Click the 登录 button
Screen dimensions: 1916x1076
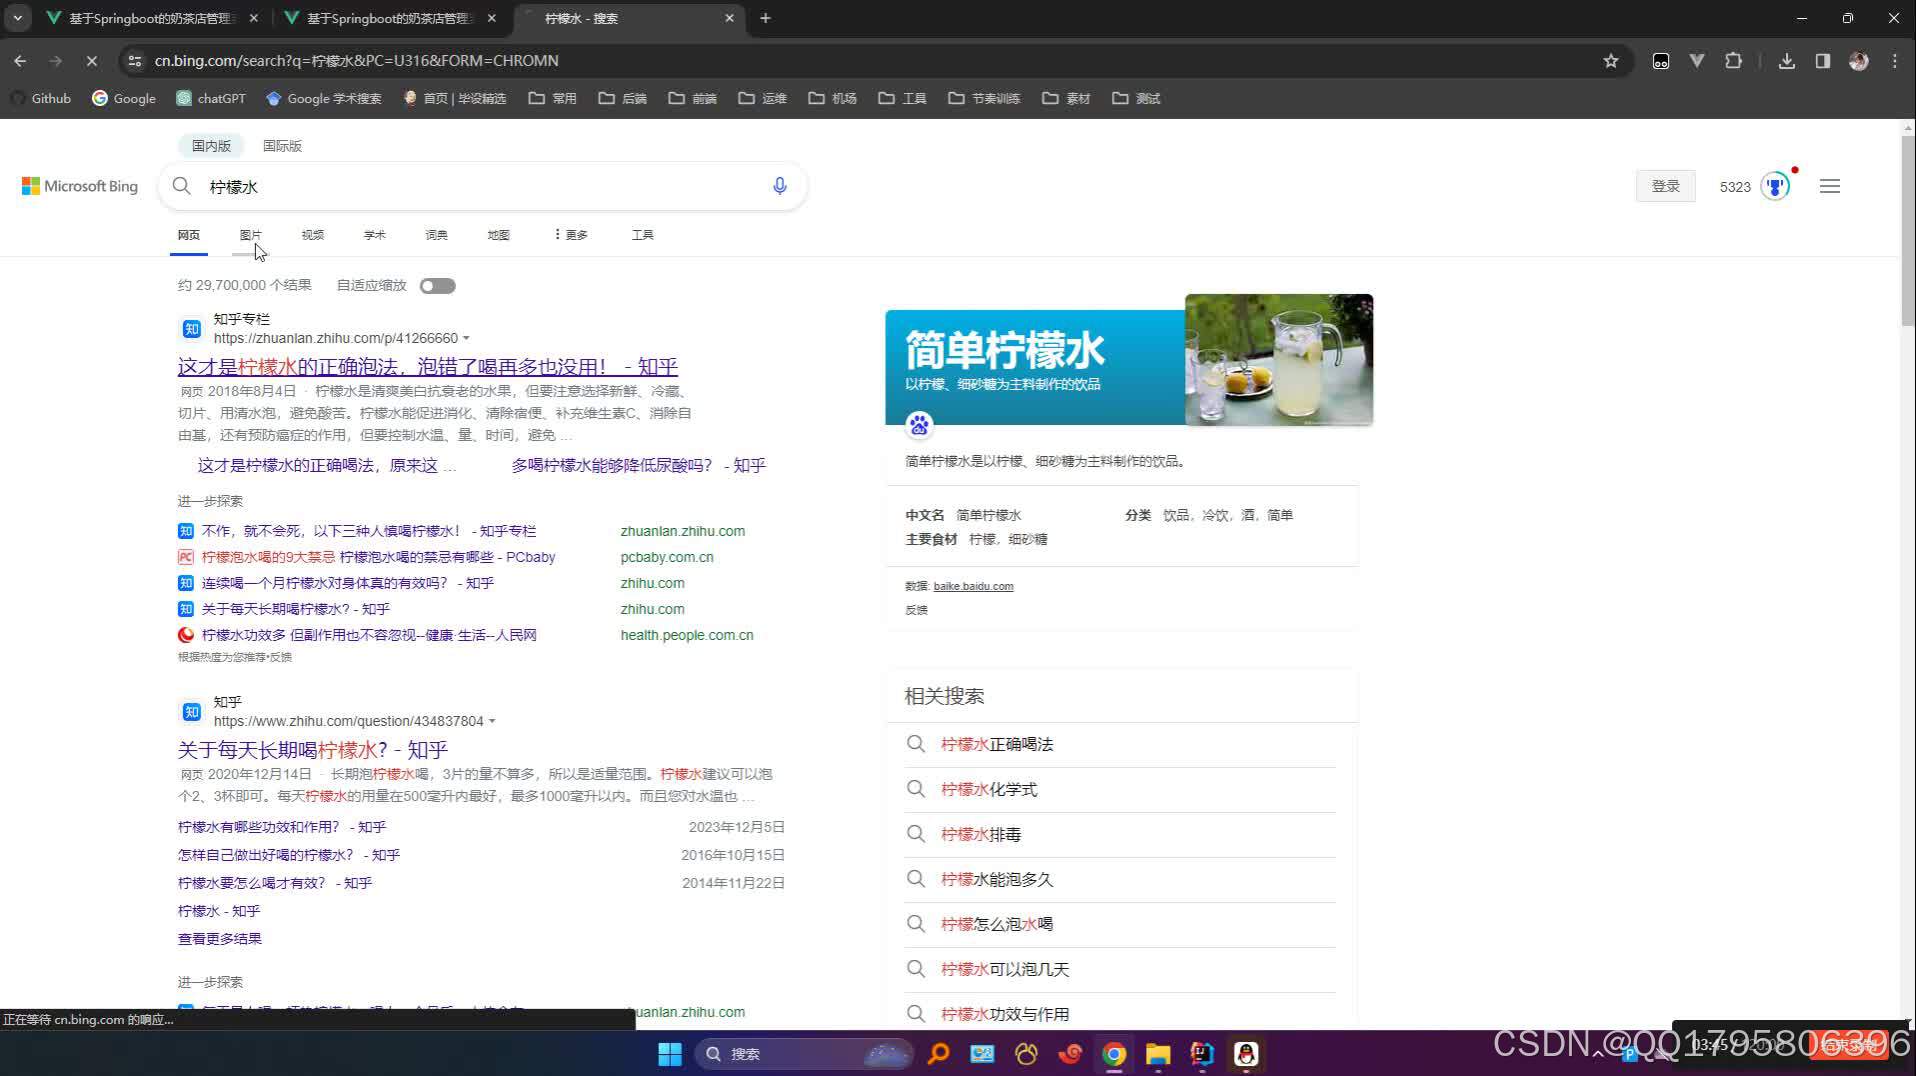(x=1664, y=186)
